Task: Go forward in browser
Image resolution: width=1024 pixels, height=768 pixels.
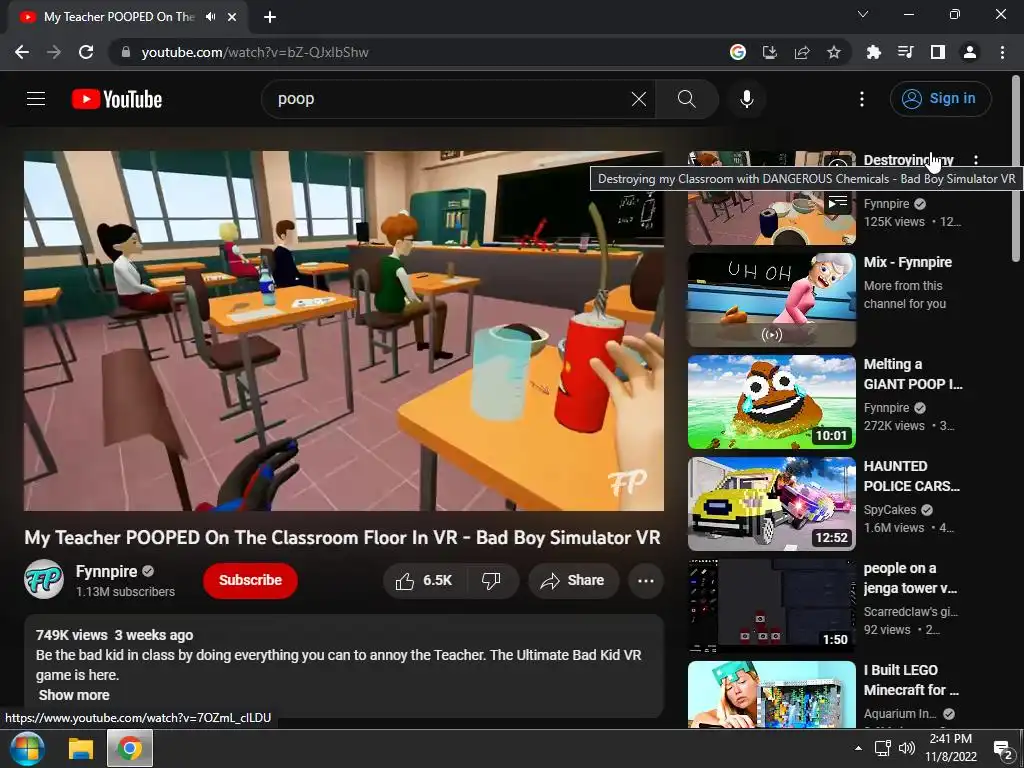Action: point(54,52)
